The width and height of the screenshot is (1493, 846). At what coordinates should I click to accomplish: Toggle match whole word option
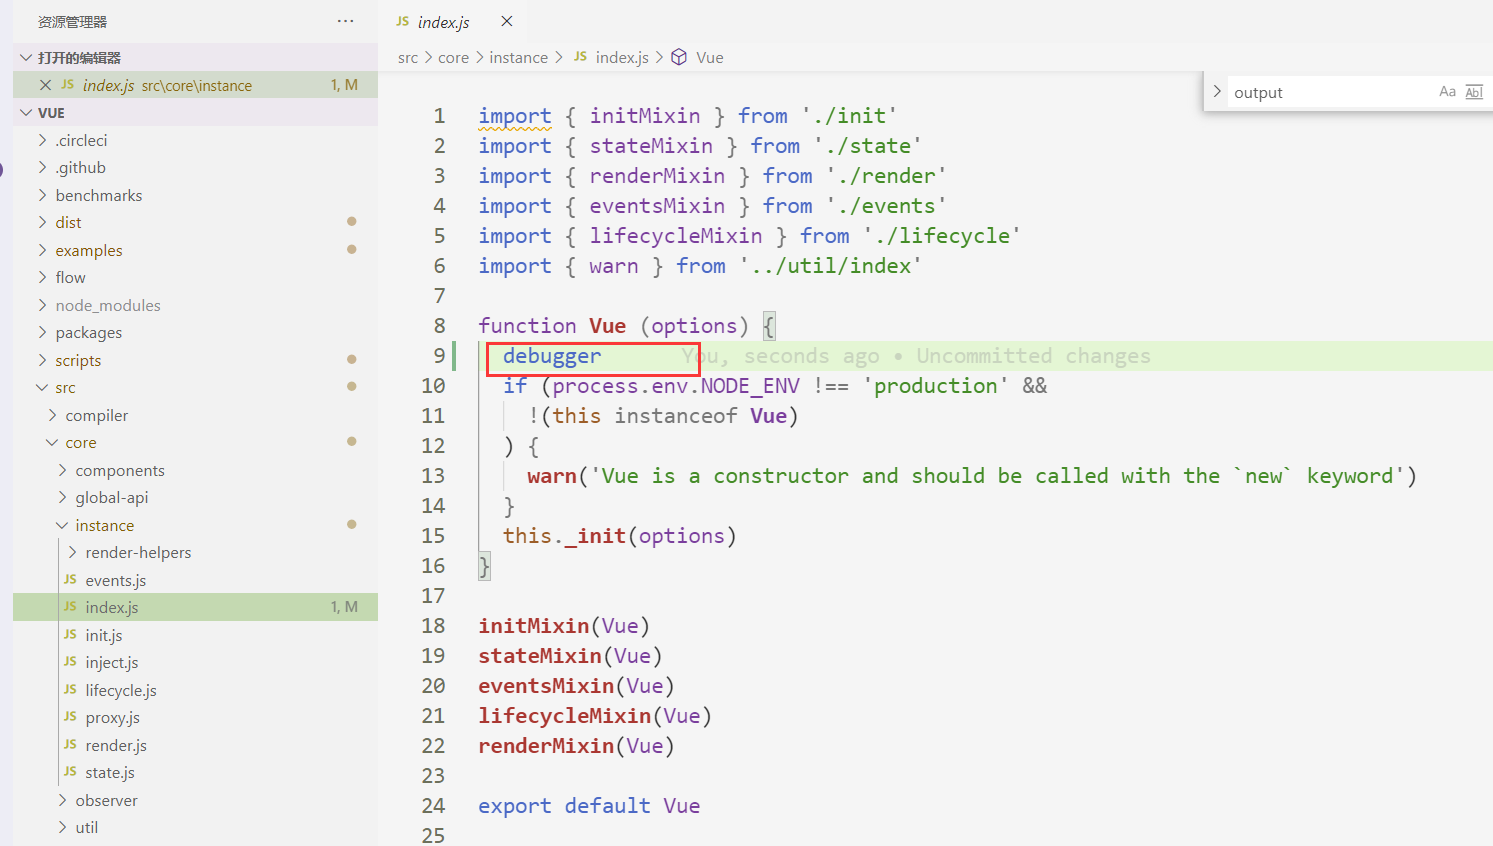(1474, 92)
